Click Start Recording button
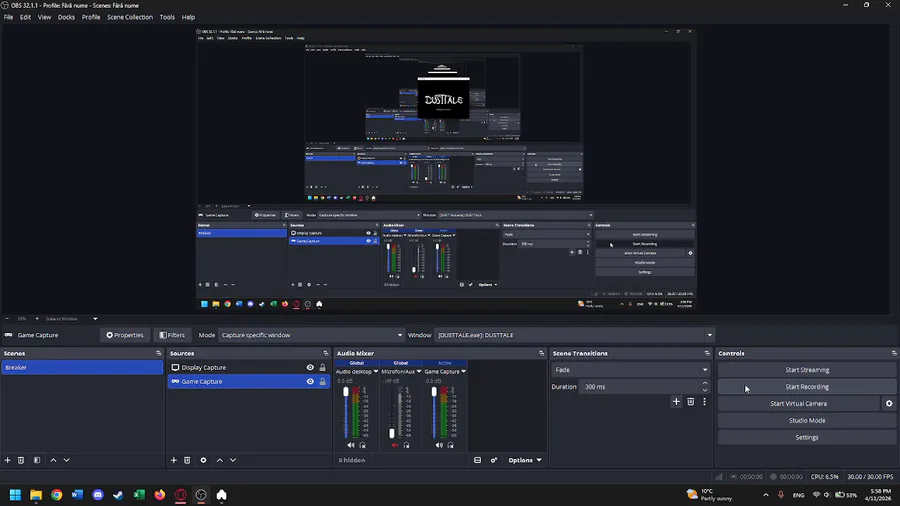900x506 pixels. click(x=807, y=387)
